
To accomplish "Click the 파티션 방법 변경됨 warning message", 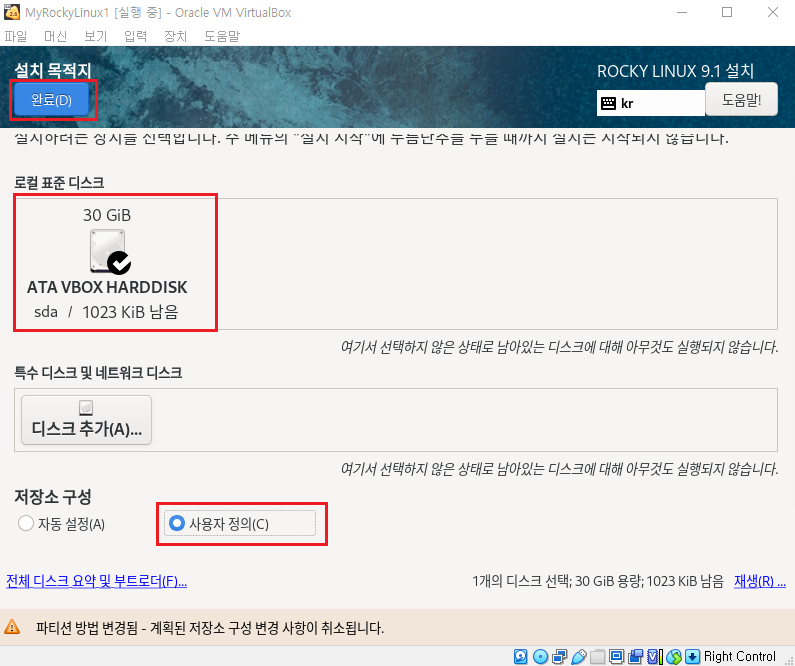I will (x=210, y=628).
